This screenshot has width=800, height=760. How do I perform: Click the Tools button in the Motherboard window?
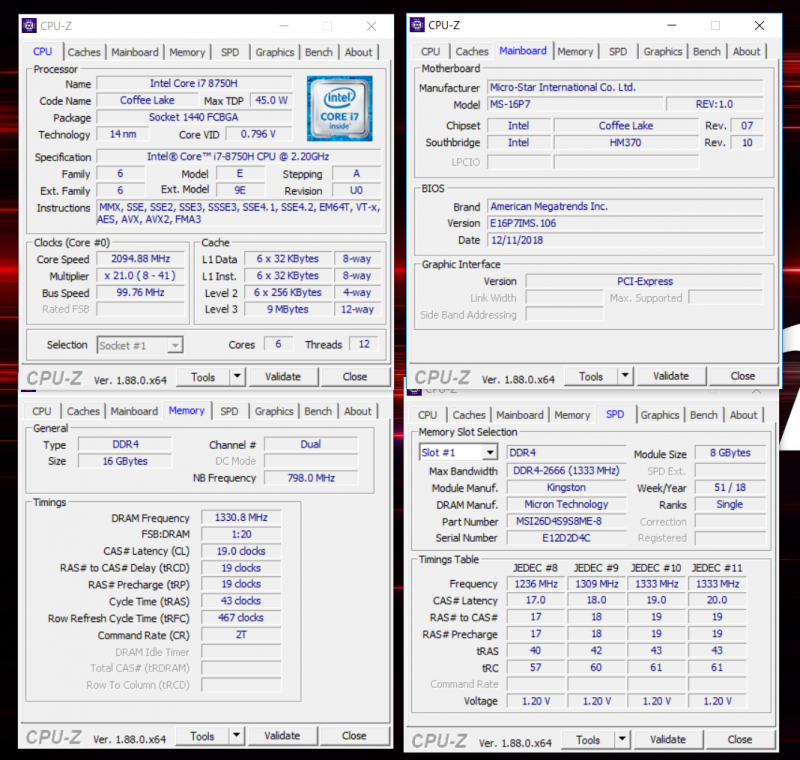tap(591, 376)
